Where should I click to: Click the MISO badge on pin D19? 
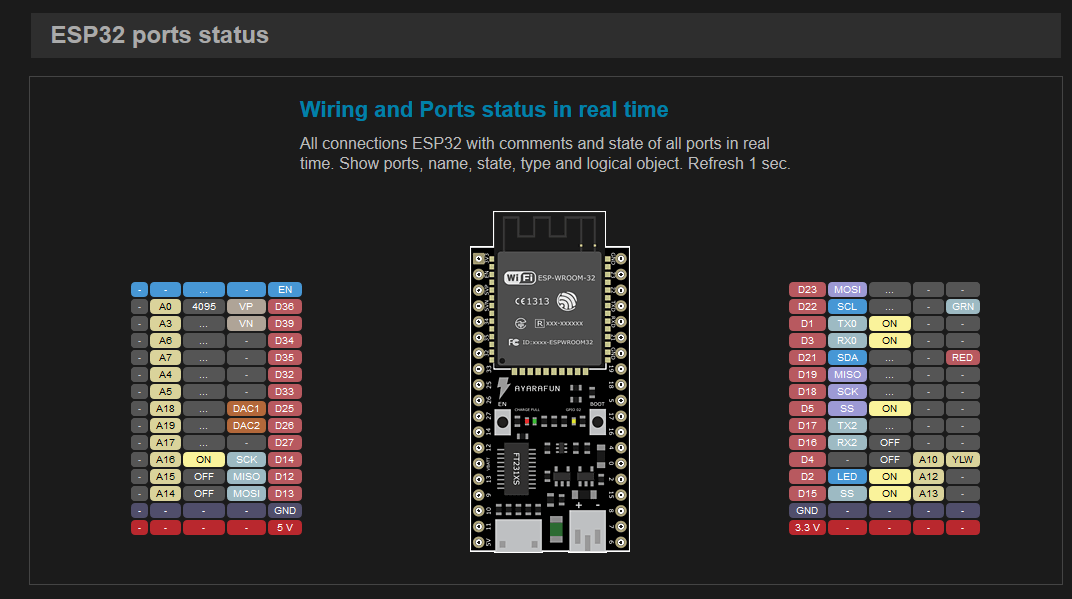tap(847, 374)
